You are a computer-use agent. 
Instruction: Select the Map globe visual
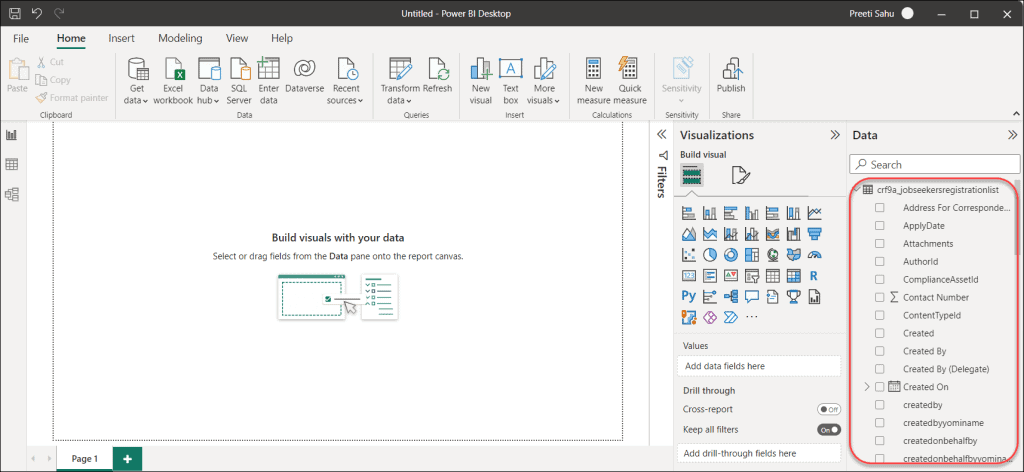coord(772,255)
